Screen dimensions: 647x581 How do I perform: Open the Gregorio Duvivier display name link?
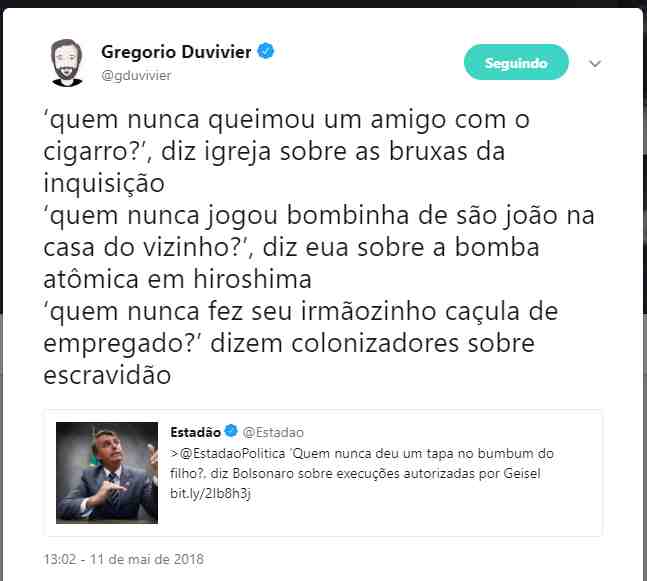(x=176, y=52)
